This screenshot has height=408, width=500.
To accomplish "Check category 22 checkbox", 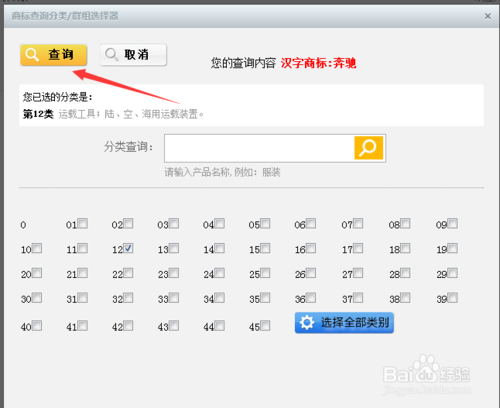I will point(128,273).
